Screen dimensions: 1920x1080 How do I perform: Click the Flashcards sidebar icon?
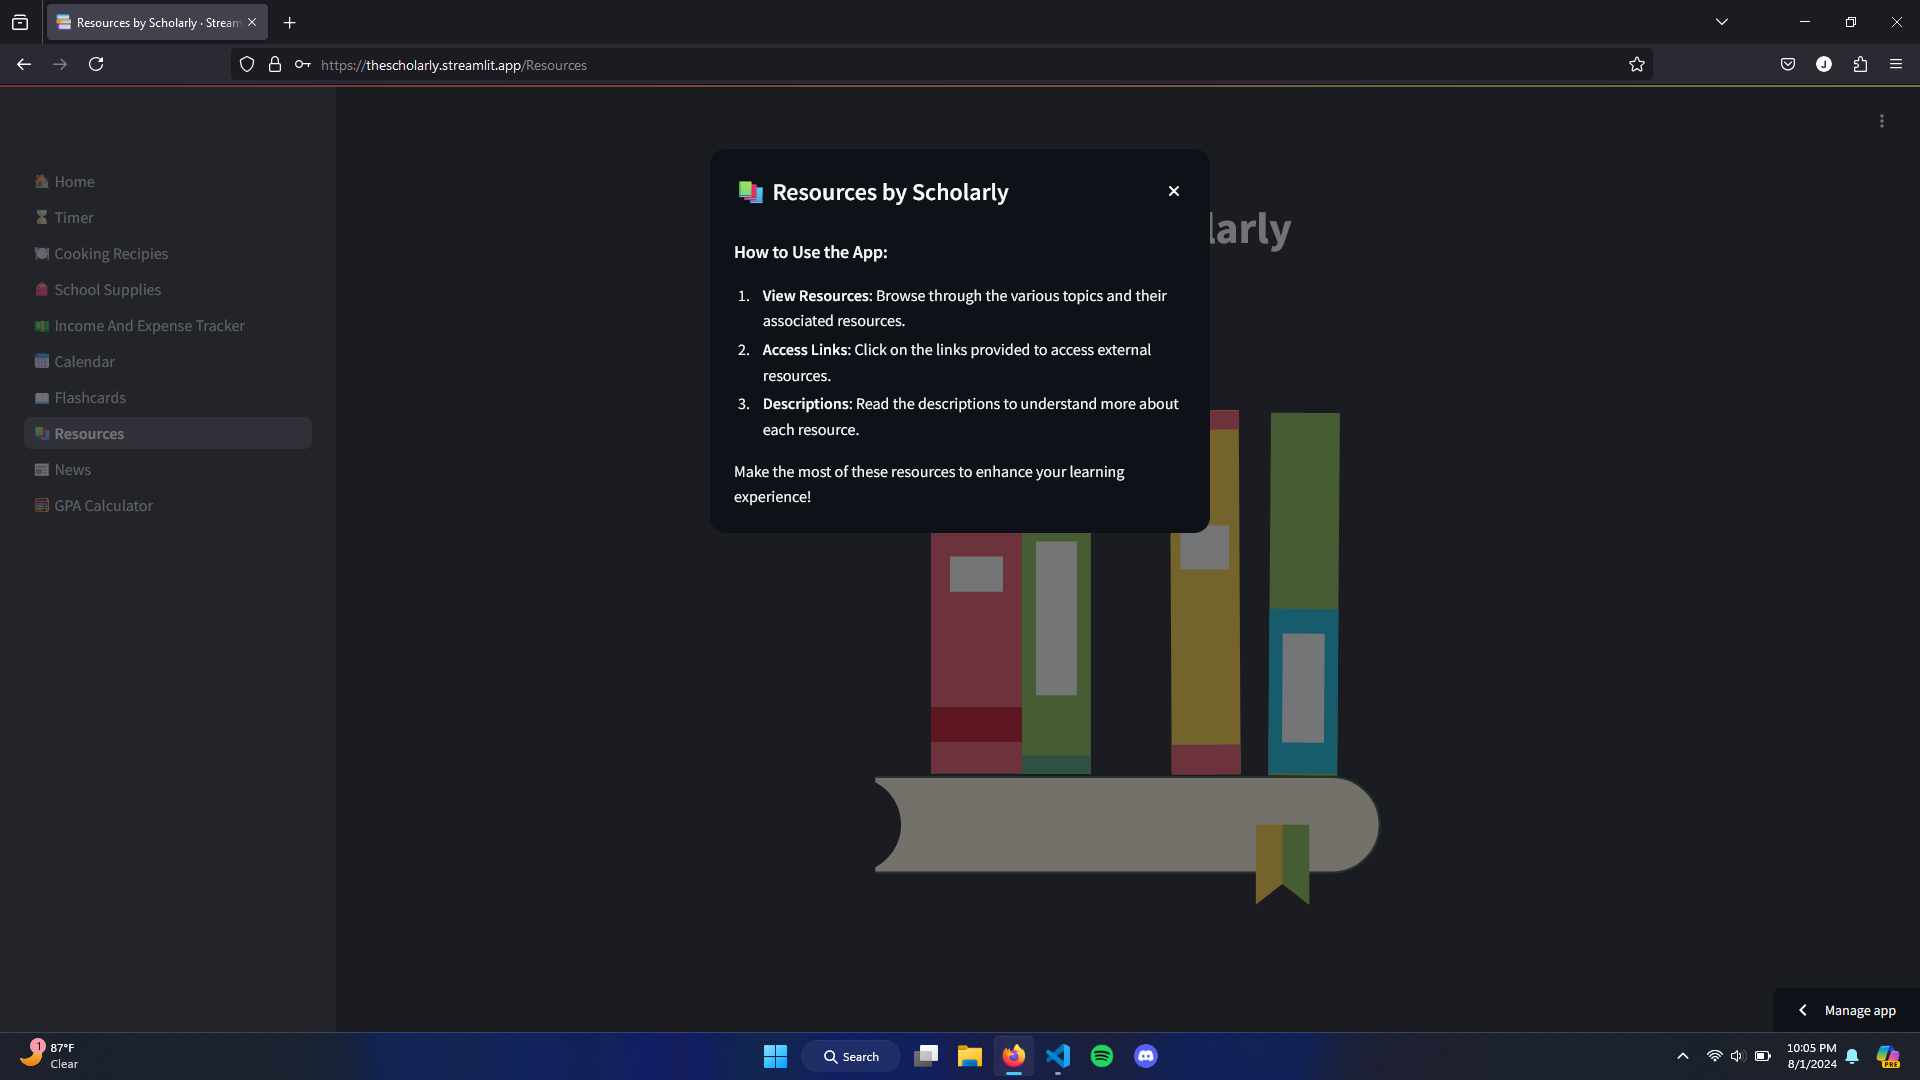tap(41, 397)
